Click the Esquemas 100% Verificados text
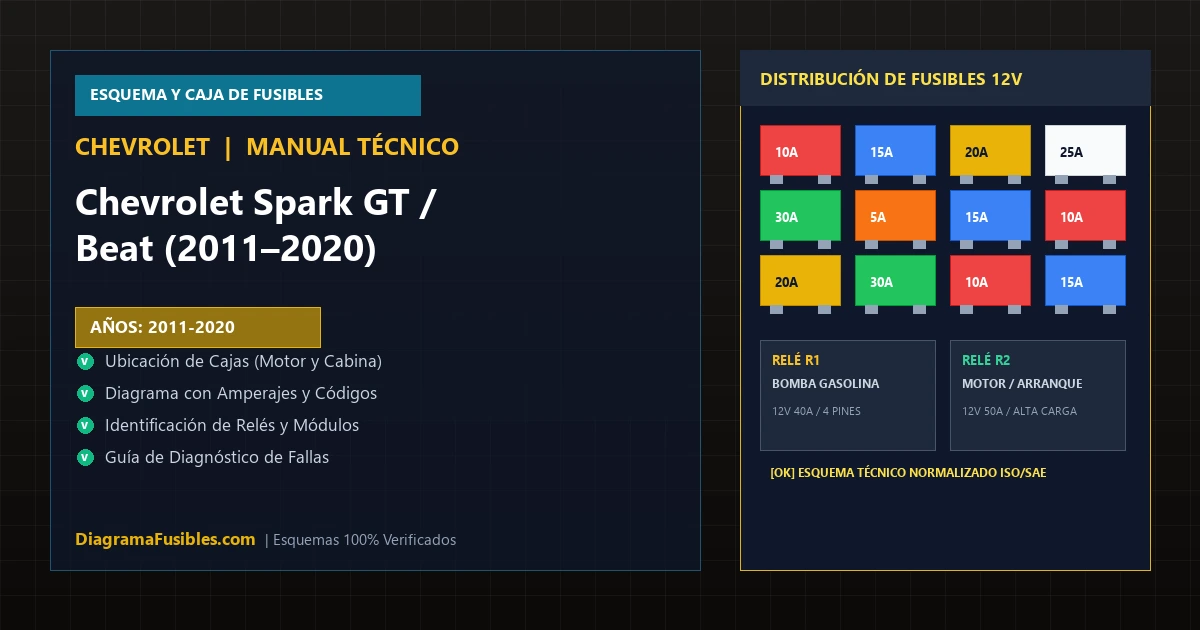This screenshot has width=1200, height=630. pyautogui.click(x=365, y=540)
